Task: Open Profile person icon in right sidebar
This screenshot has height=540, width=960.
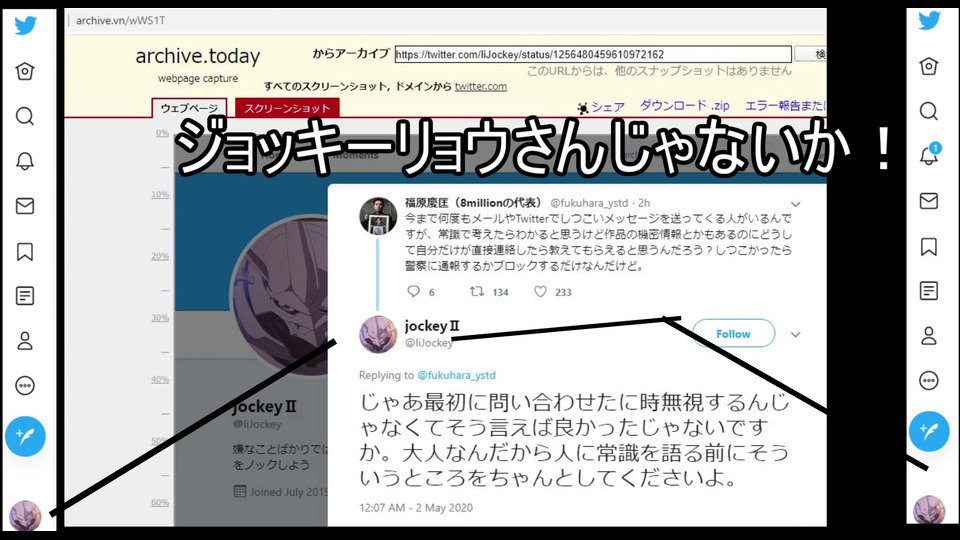Action: [x=929, y=336]
